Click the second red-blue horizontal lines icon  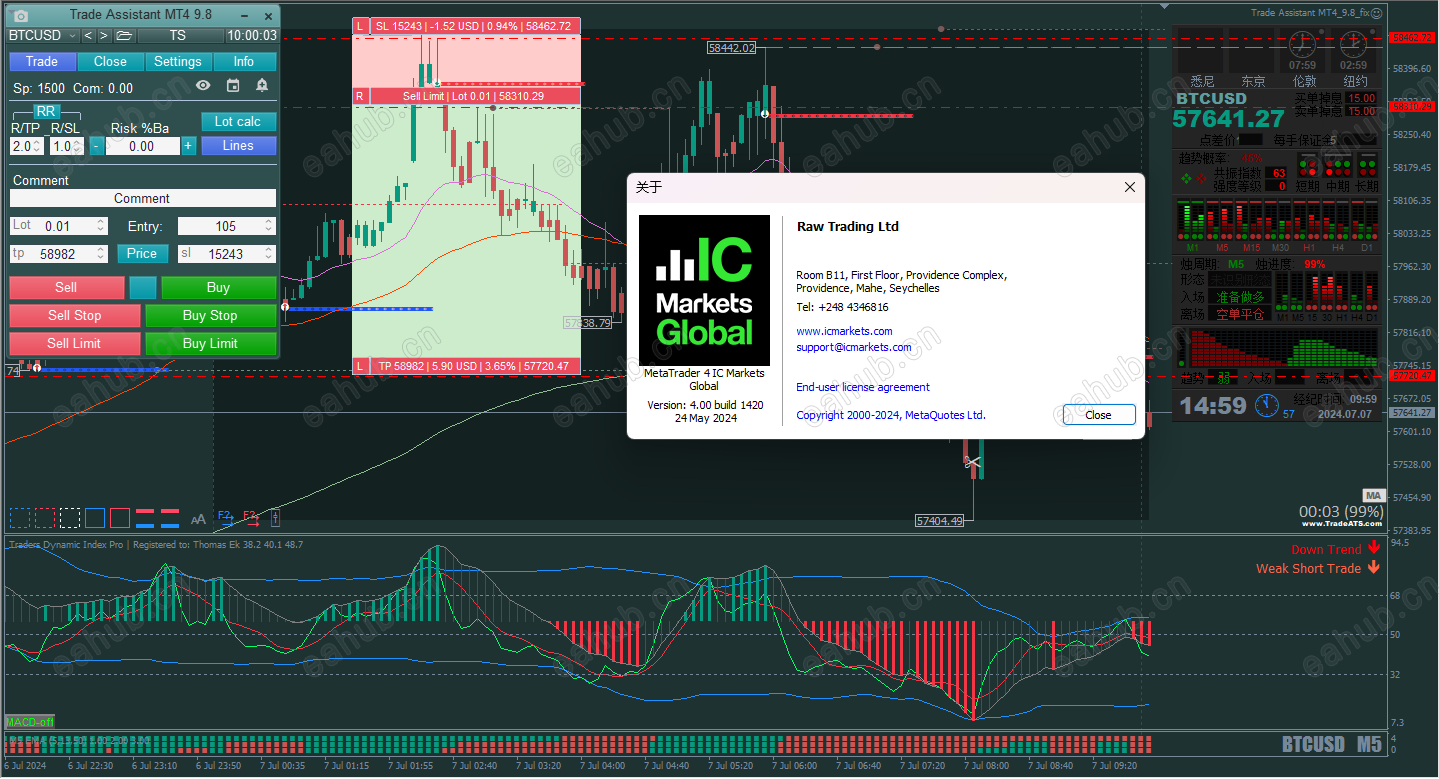(170, 518)
